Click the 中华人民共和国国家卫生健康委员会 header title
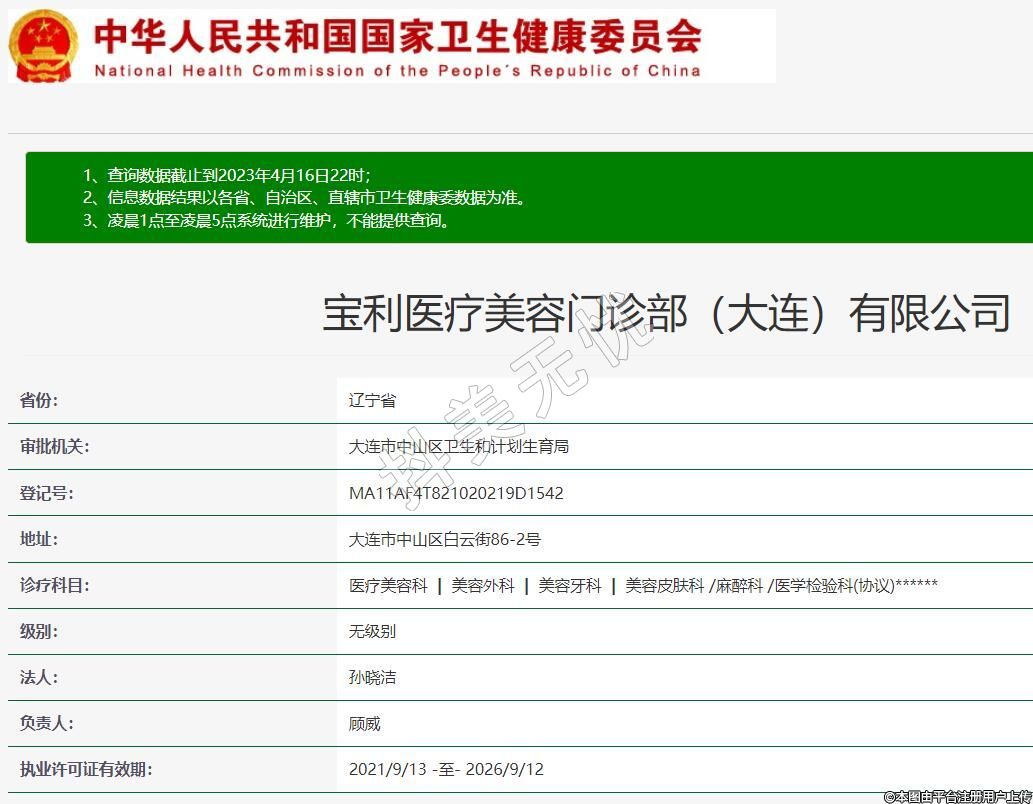 pos(397,36)
